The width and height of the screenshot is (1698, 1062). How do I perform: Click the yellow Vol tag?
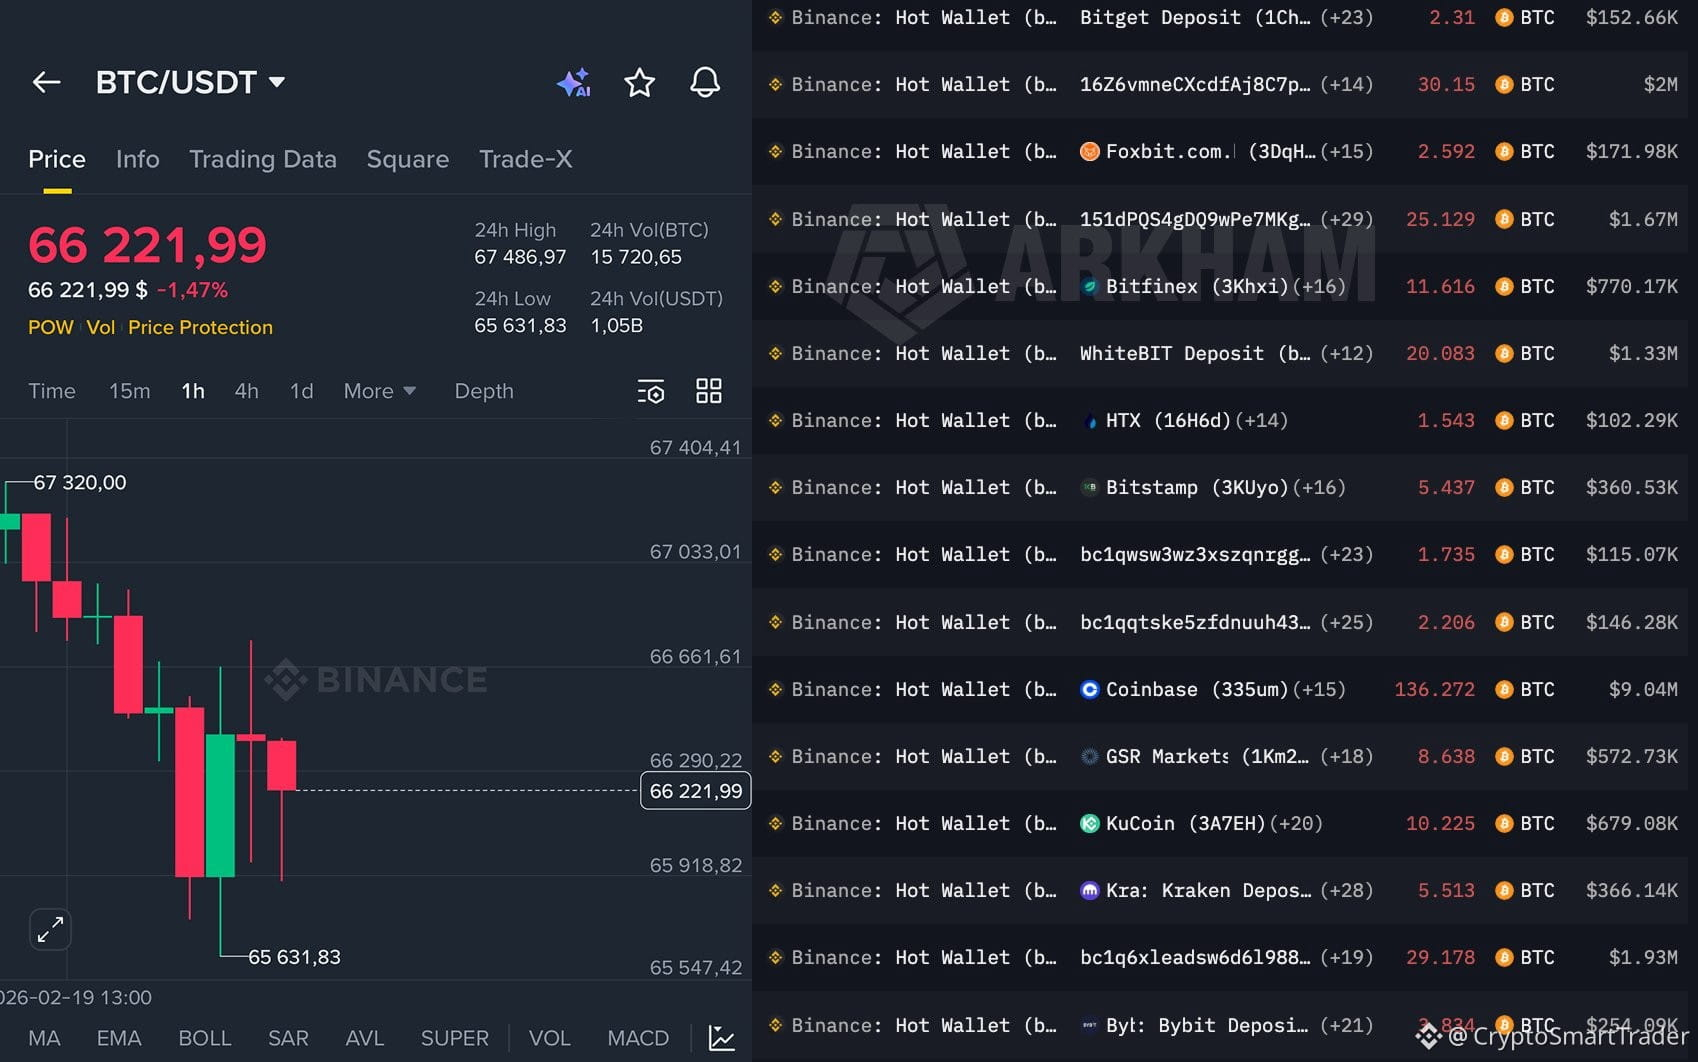coord(101,327)
